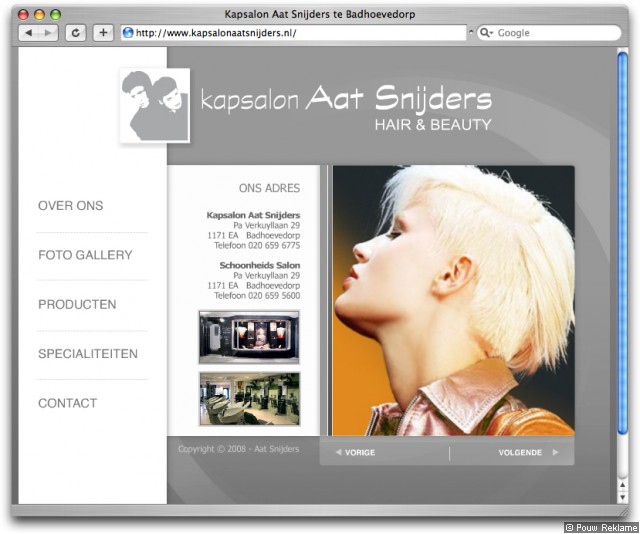Open the PRODUCTEN menu item
The image size is (640, 534).
[x=77, y=305]
